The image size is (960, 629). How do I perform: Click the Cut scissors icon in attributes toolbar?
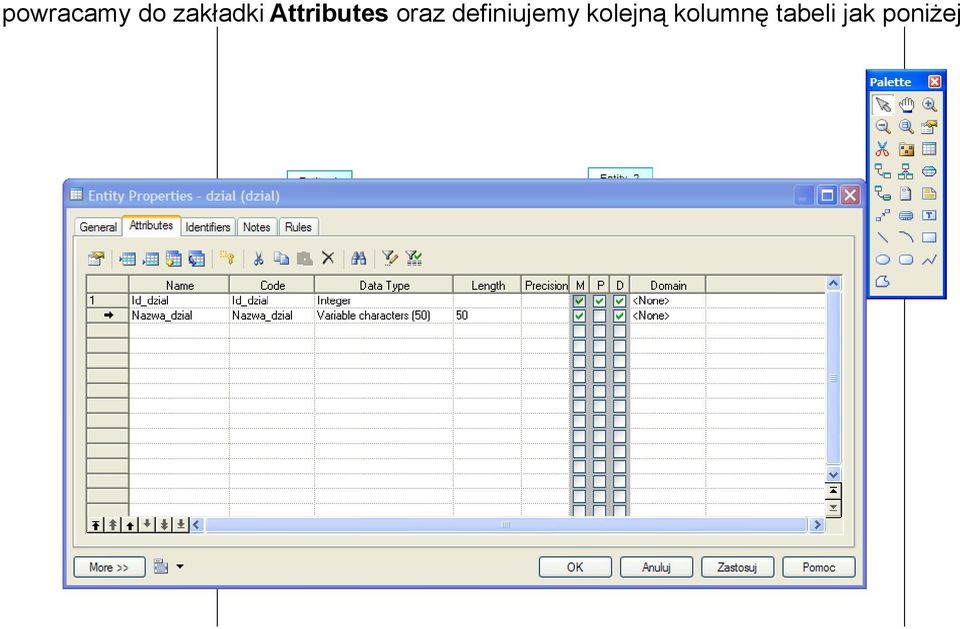[x=258, y=258]
